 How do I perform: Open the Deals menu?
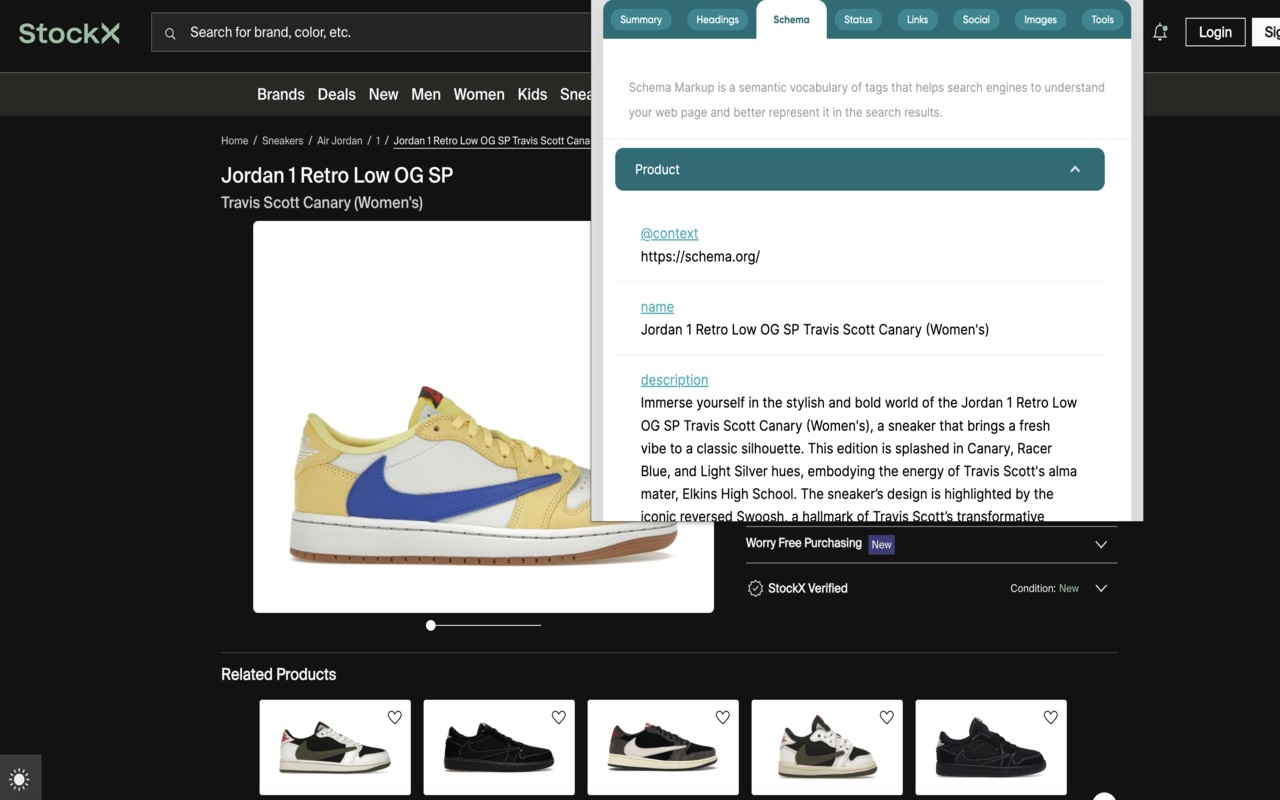coord(336,94)
